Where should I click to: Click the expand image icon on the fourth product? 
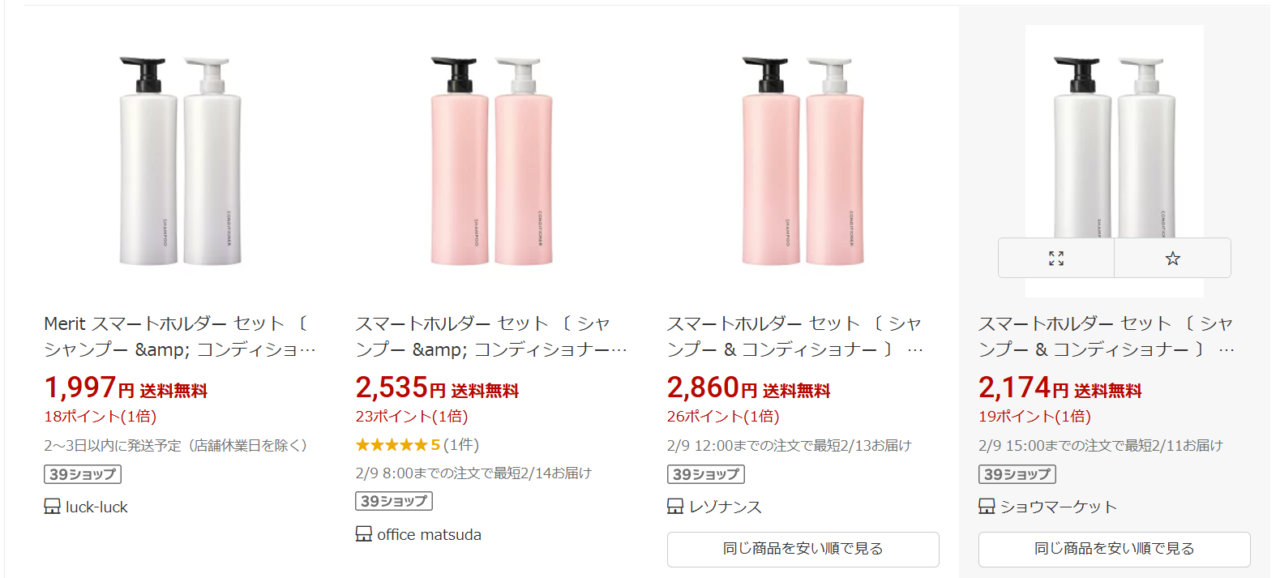pyautogui.click(x=1056, y=258)
